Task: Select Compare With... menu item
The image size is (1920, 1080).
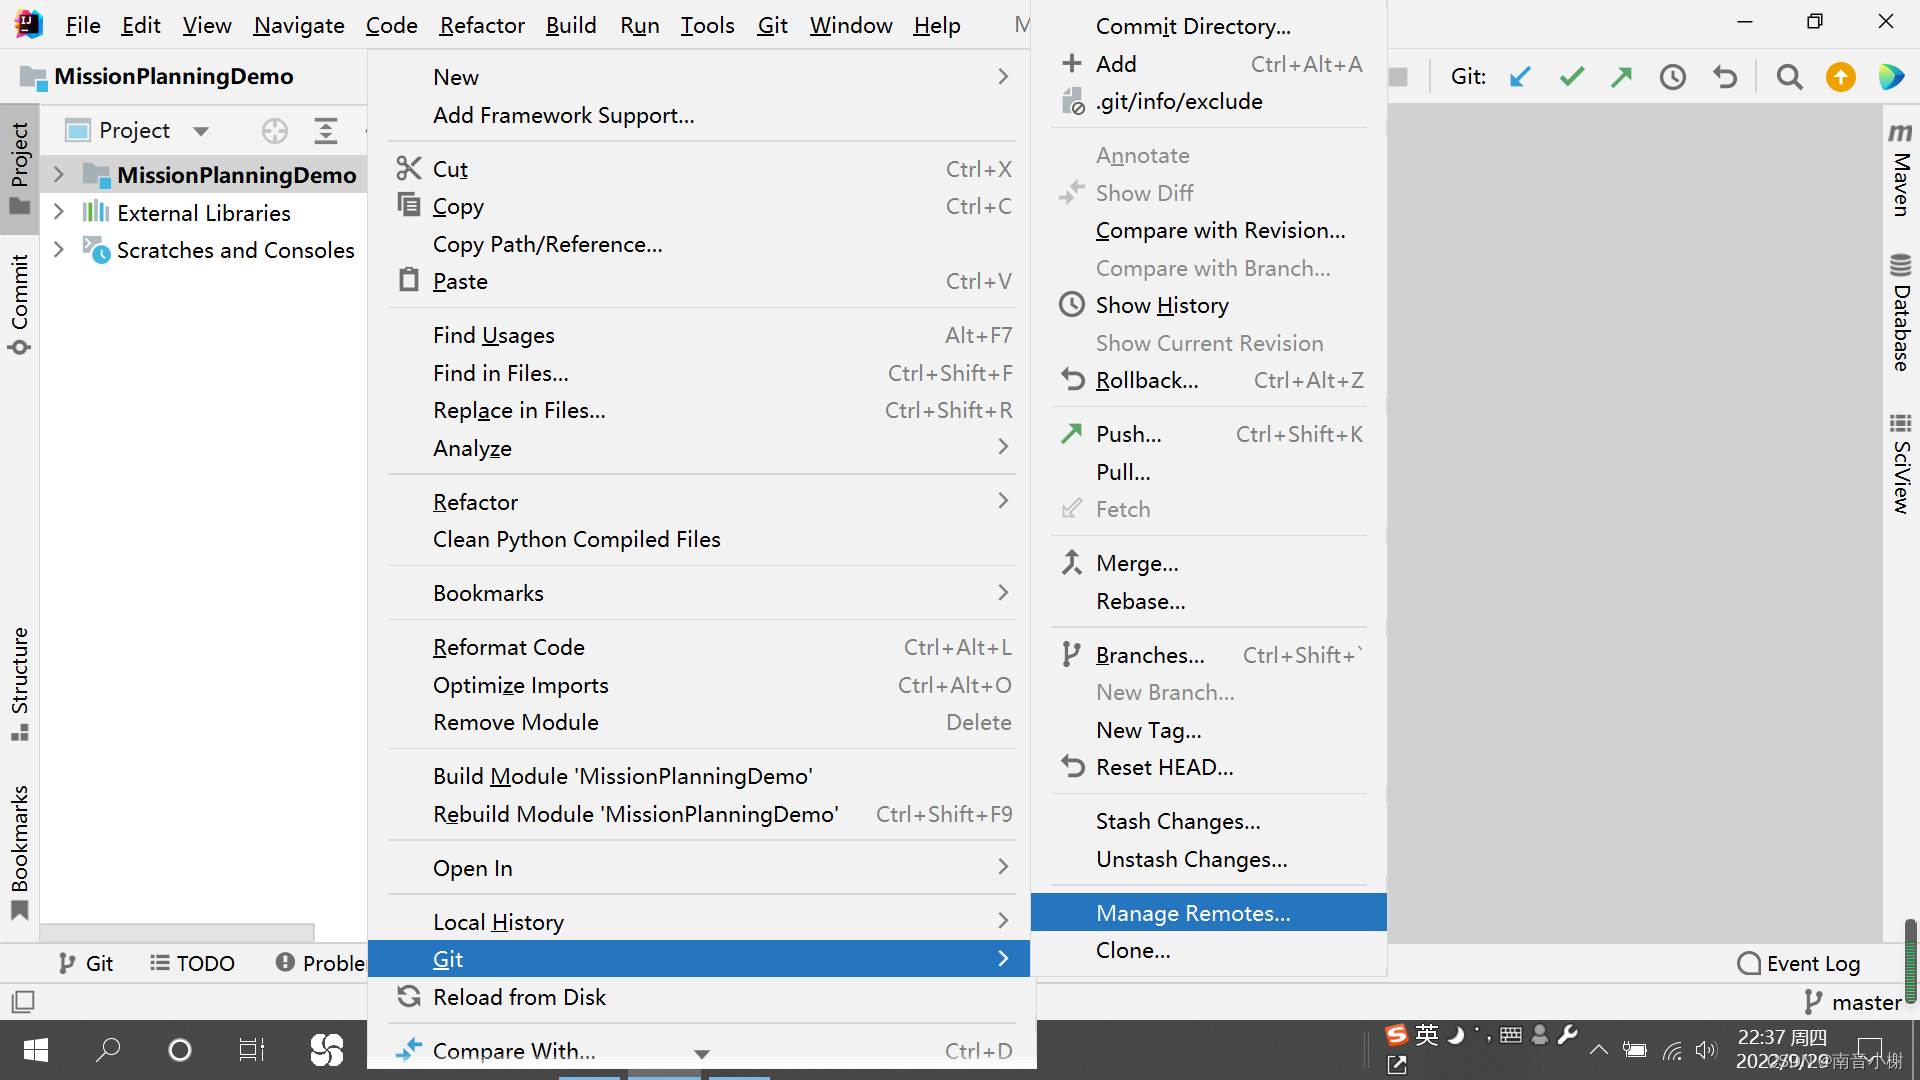Action: coord(700,1050)
